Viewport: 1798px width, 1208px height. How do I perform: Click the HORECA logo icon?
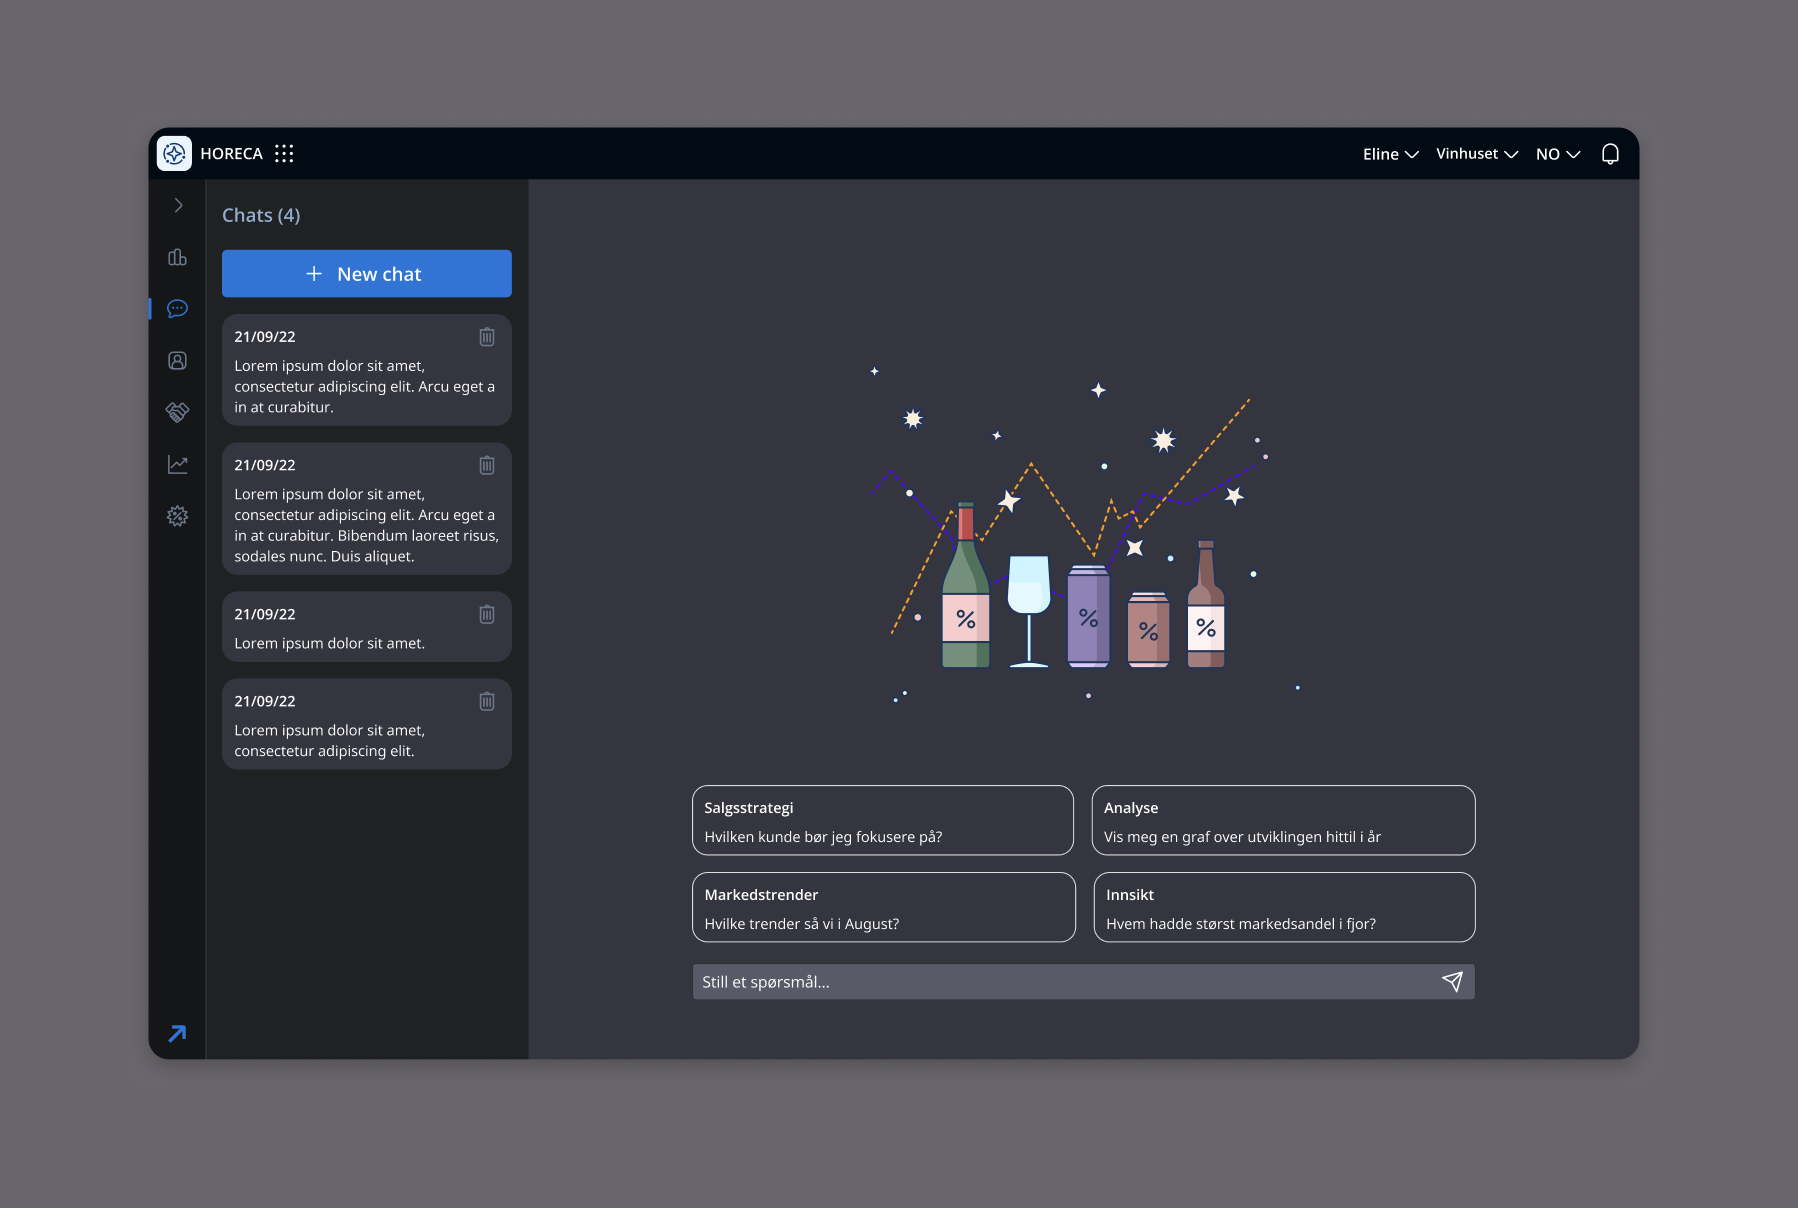click(175, 153)
